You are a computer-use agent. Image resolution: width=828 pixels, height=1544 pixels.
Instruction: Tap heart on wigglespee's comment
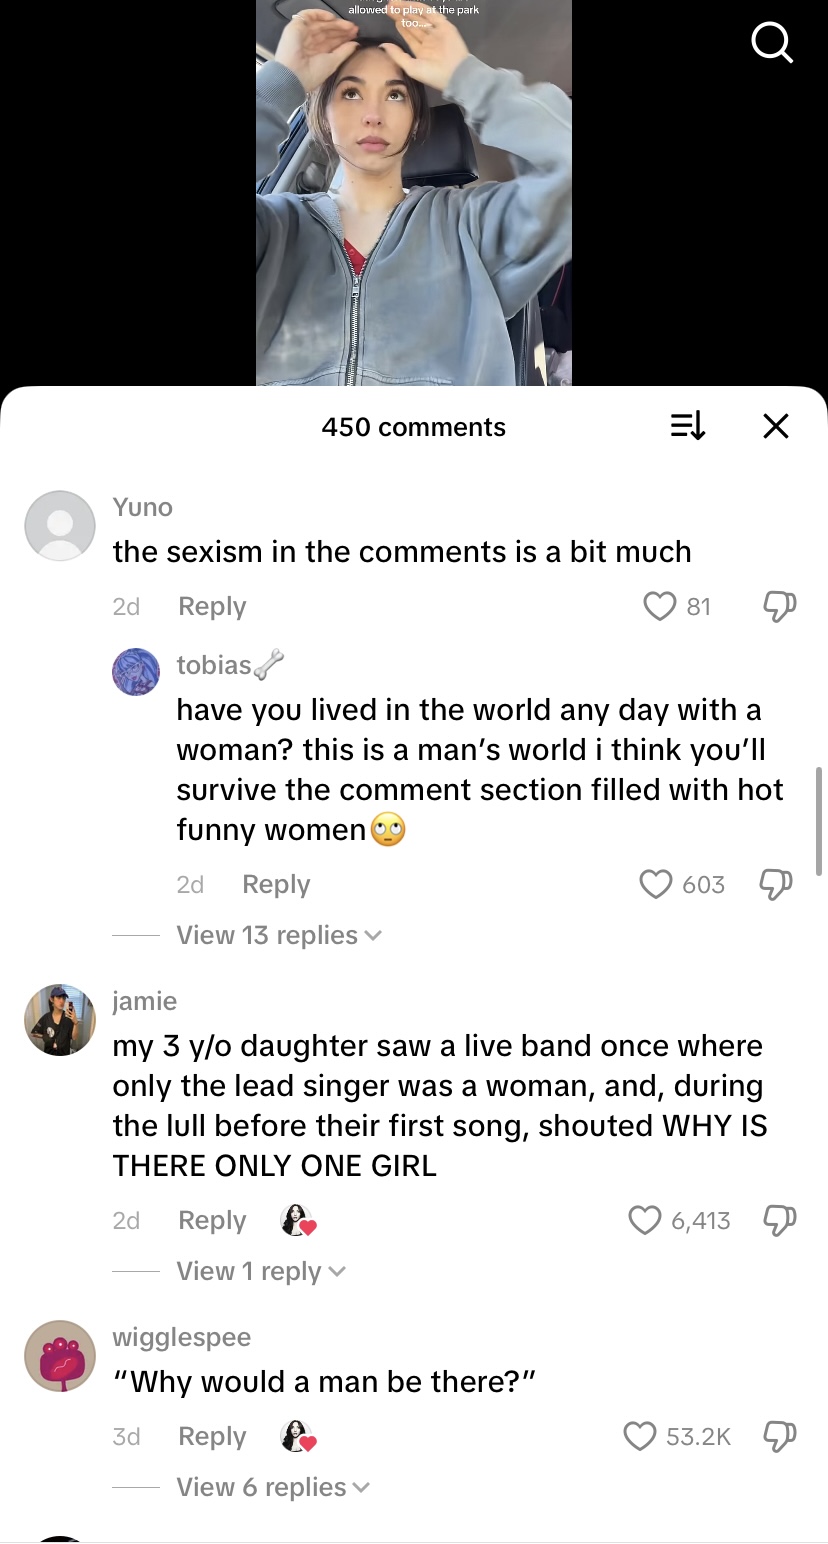point(640,1436)
